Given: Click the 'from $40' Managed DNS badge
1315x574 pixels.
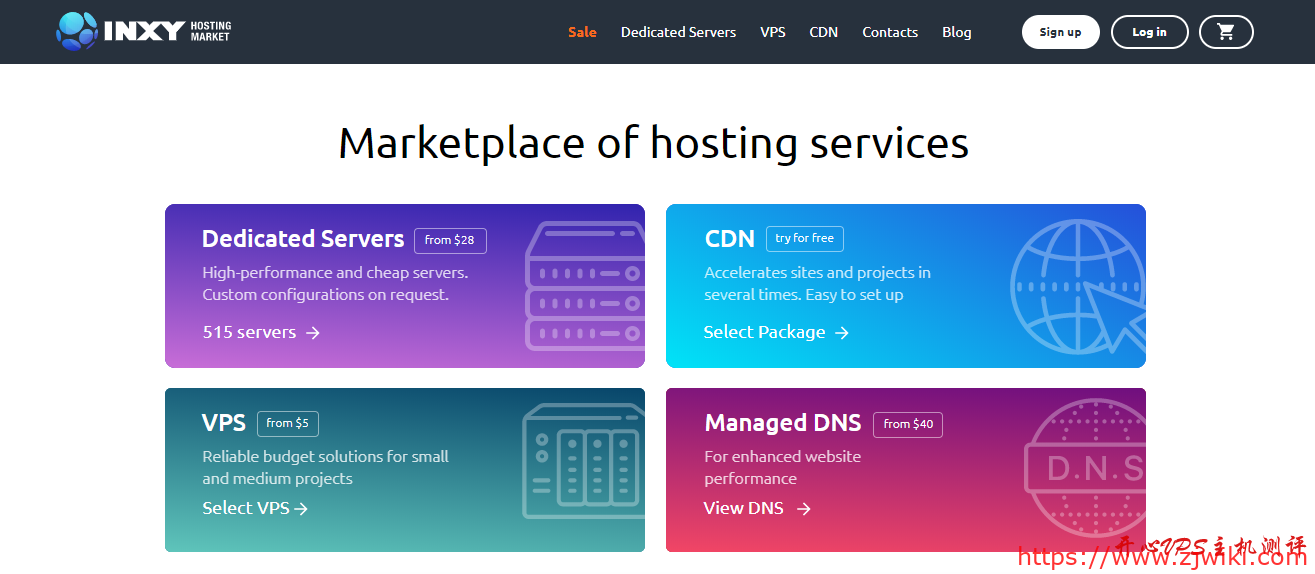Looking at the screenshot, I should click(x=907, y=424).
